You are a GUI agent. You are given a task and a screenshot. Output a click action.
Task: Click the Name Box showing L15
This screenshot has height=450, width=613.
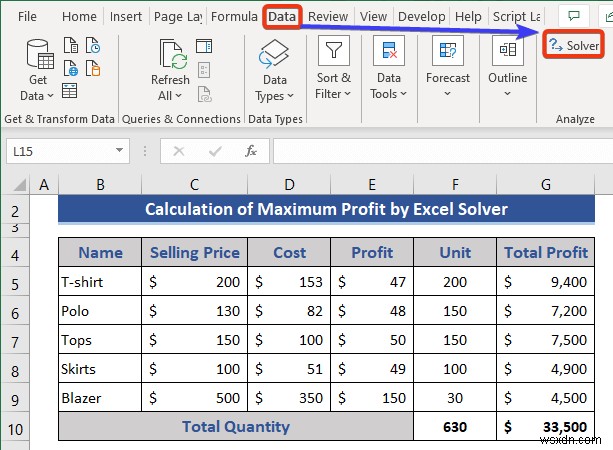(67, 151)
